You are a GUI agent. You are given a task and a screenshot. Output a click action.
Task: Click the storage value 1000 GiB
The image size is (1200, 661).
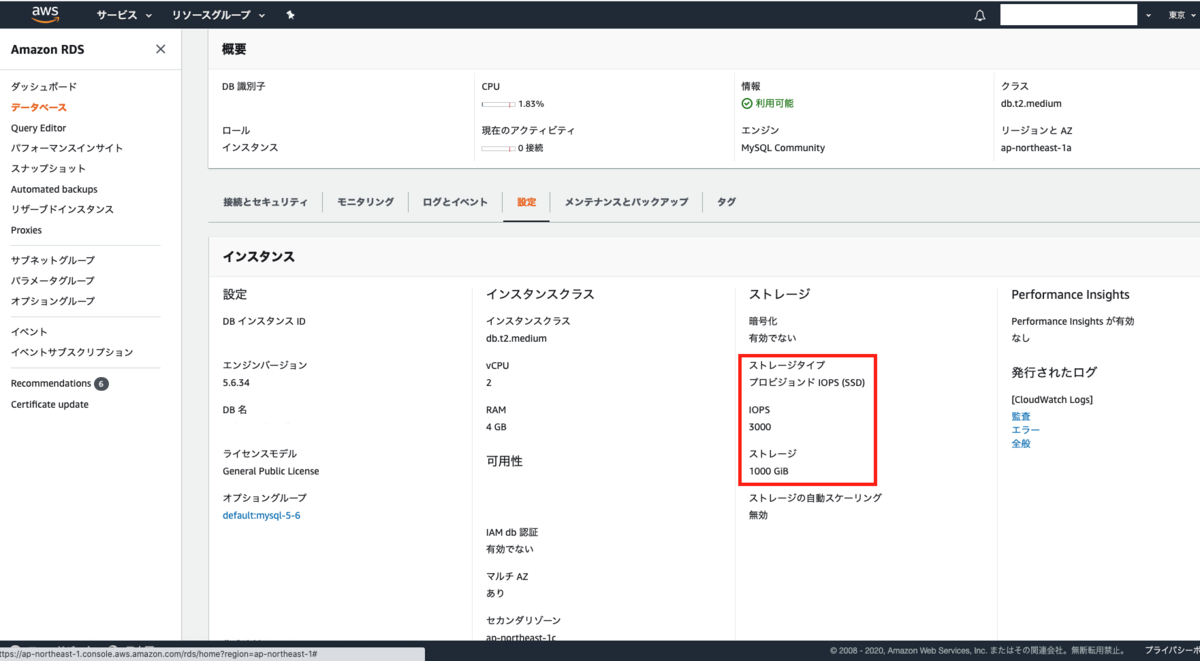click(x=769, y=471)
